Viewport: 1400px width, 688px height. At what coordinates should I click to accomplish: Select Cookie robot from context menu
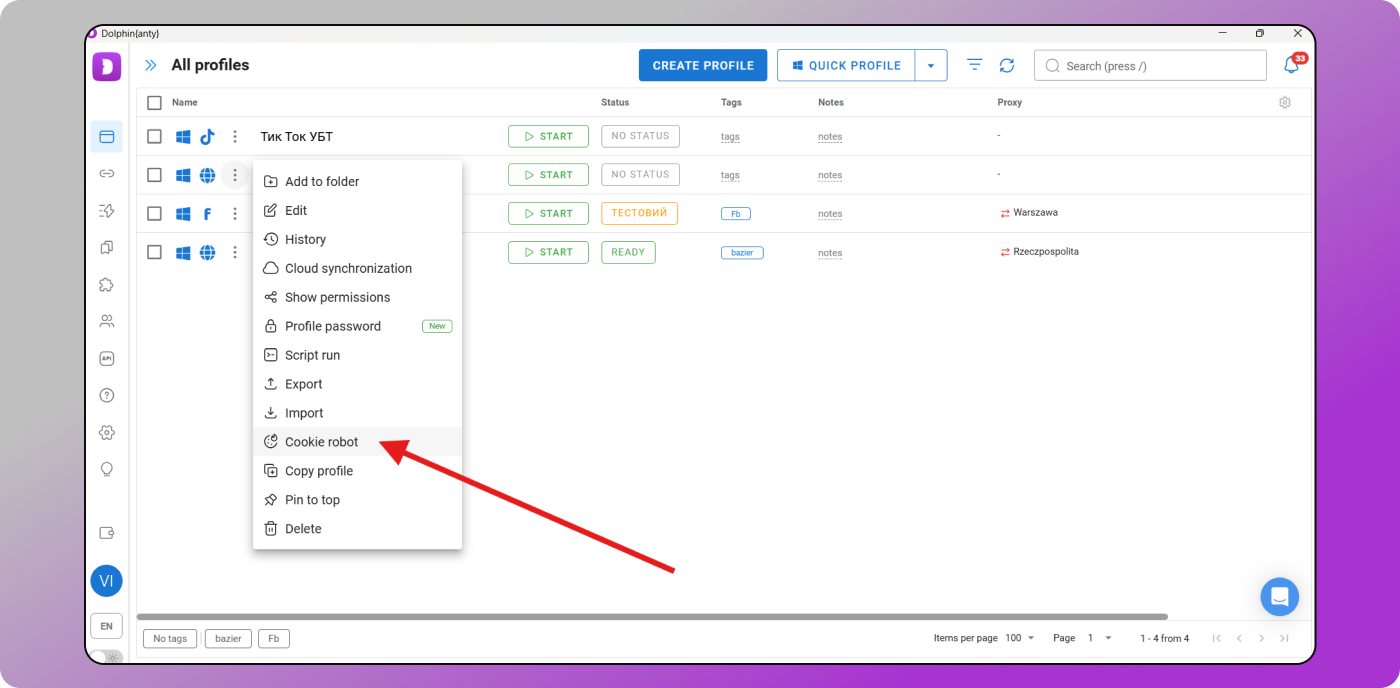321,442
